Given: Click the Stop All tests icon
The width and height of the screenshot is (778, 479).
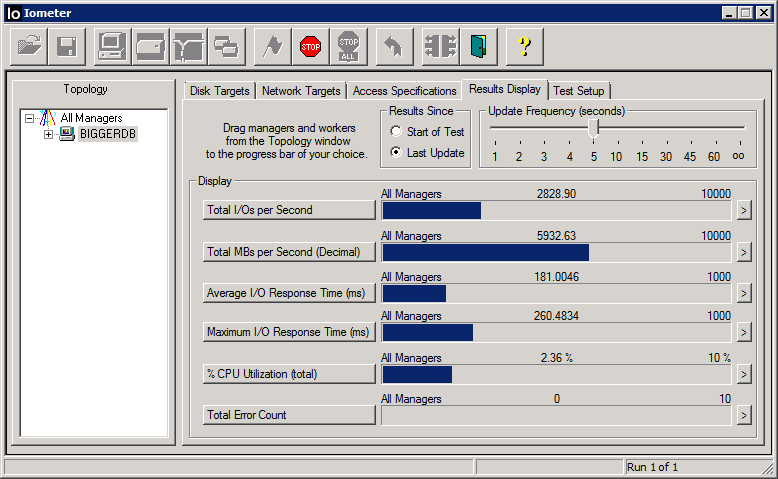Looking at the screenshot, I should (x=349, y=47).
